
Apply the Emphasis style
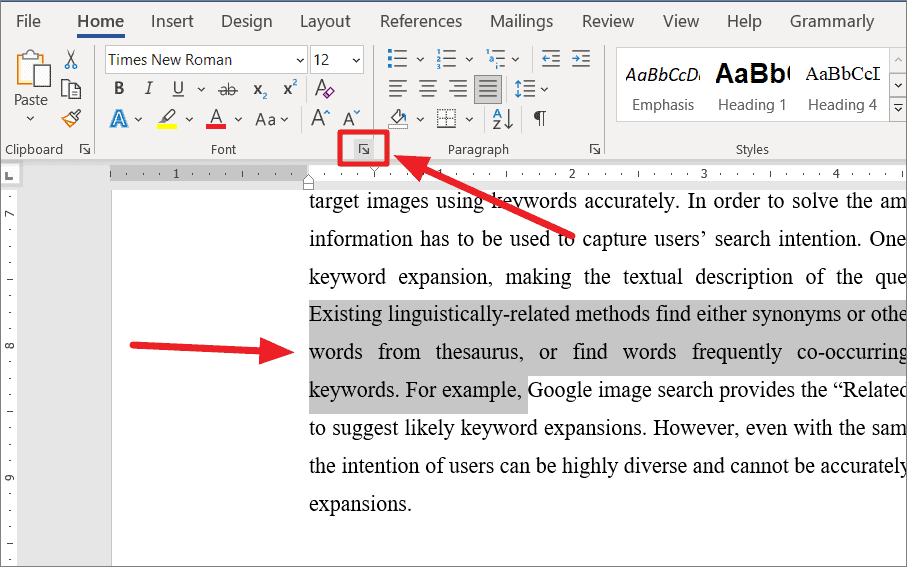(663, 87)
